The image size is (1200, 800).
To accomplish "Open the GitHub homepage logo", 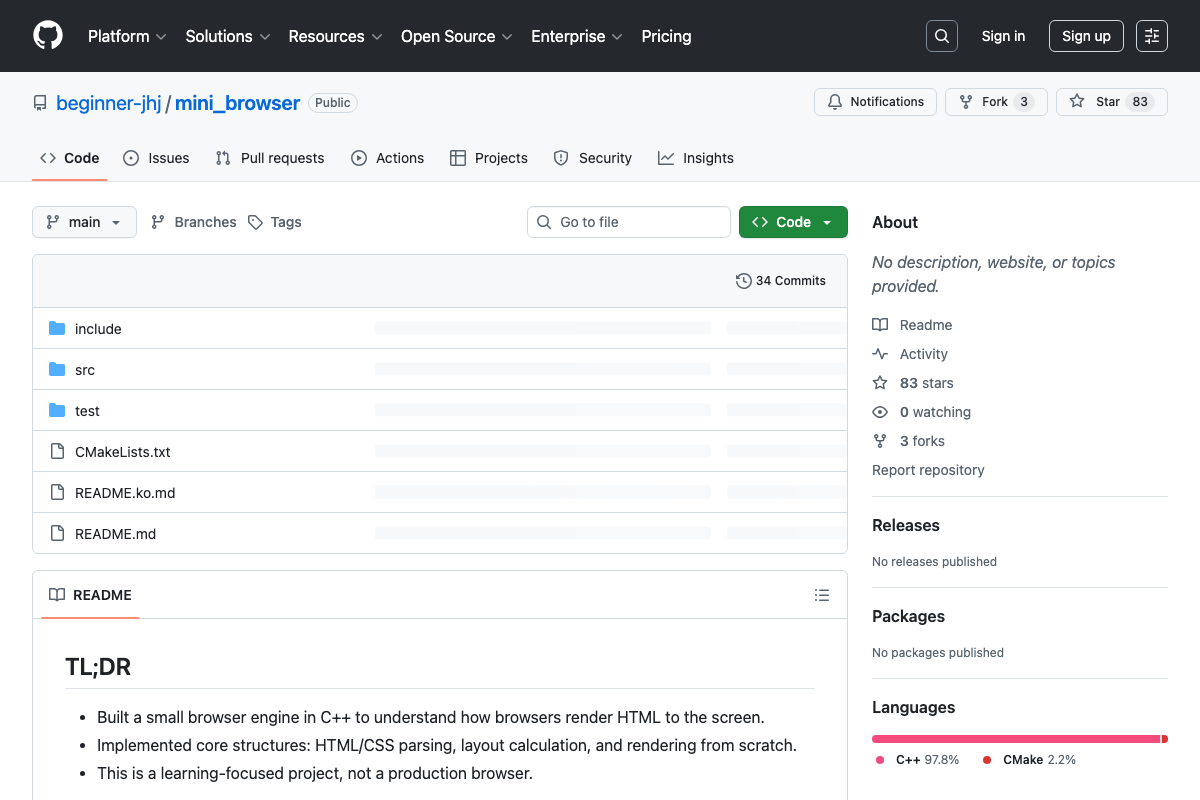I will click(48, 36).
